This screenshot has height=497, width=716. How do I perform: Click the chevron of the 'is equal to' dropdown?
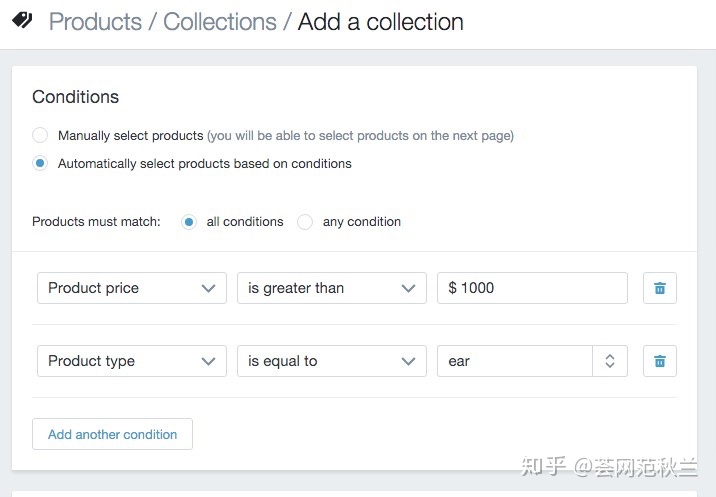click(408, 361)
